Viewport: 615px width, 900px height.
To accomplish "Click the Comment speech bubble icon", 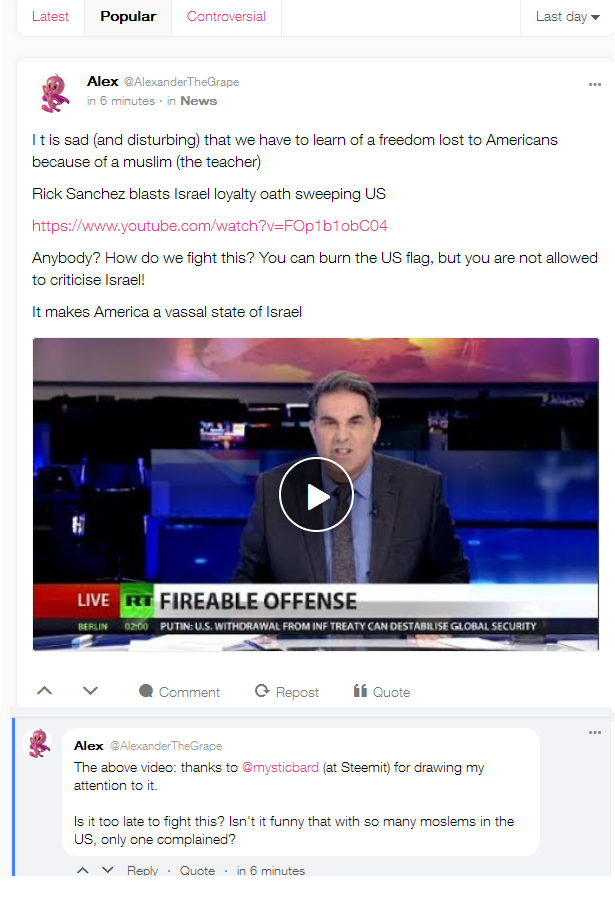I will pos(146,691).
